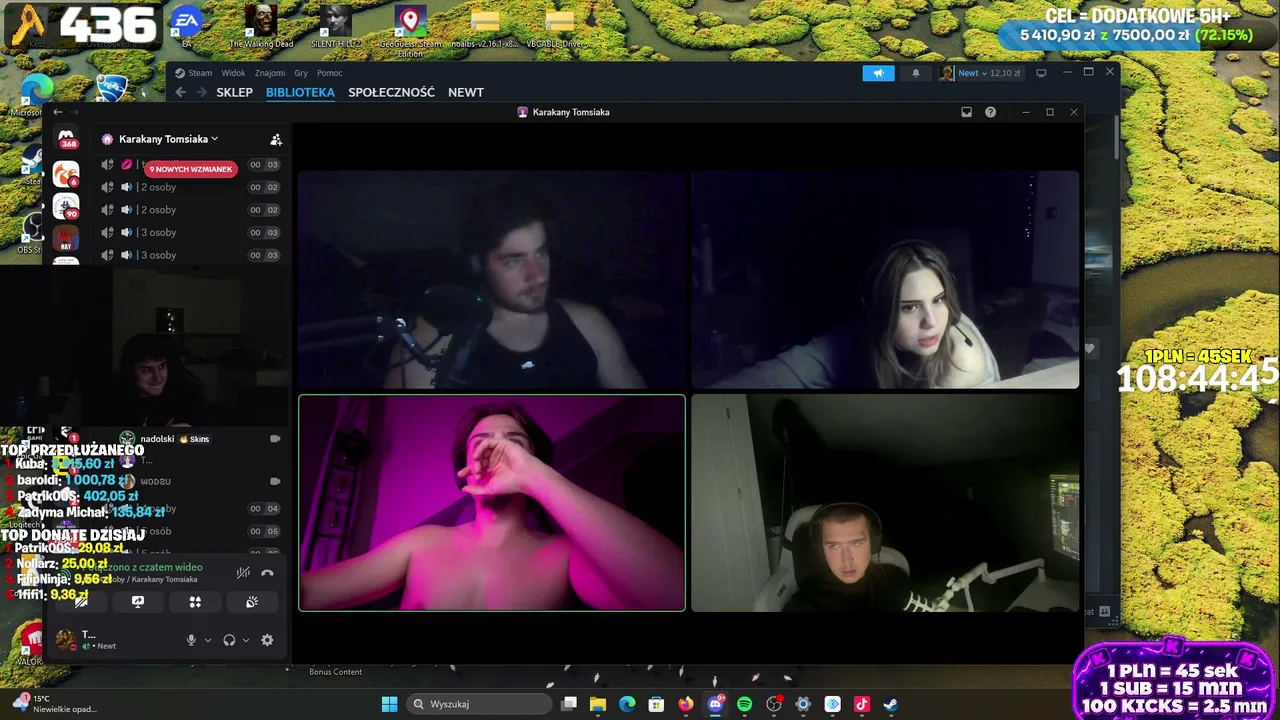Open Windows Start menu
This screenshot has height=720, width=1280.
389,704
